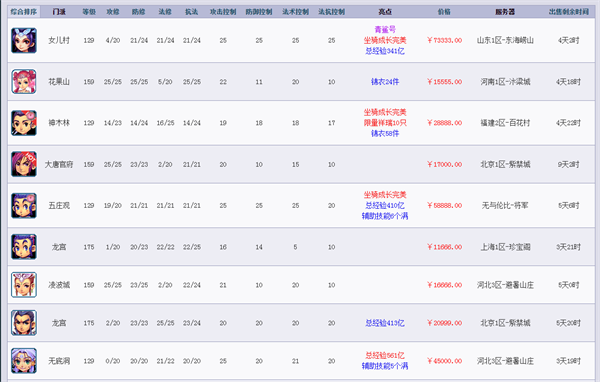The width and height of the screenshot is (600, 382).
Task: Open the 五庄观 character avatar
Action: coord(24,206)
